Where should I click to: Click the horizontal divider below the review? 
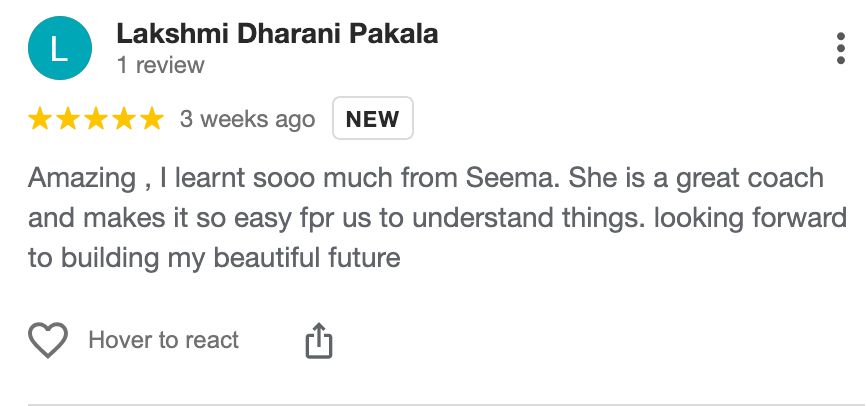pyautogui.click(x=433, y=404)
